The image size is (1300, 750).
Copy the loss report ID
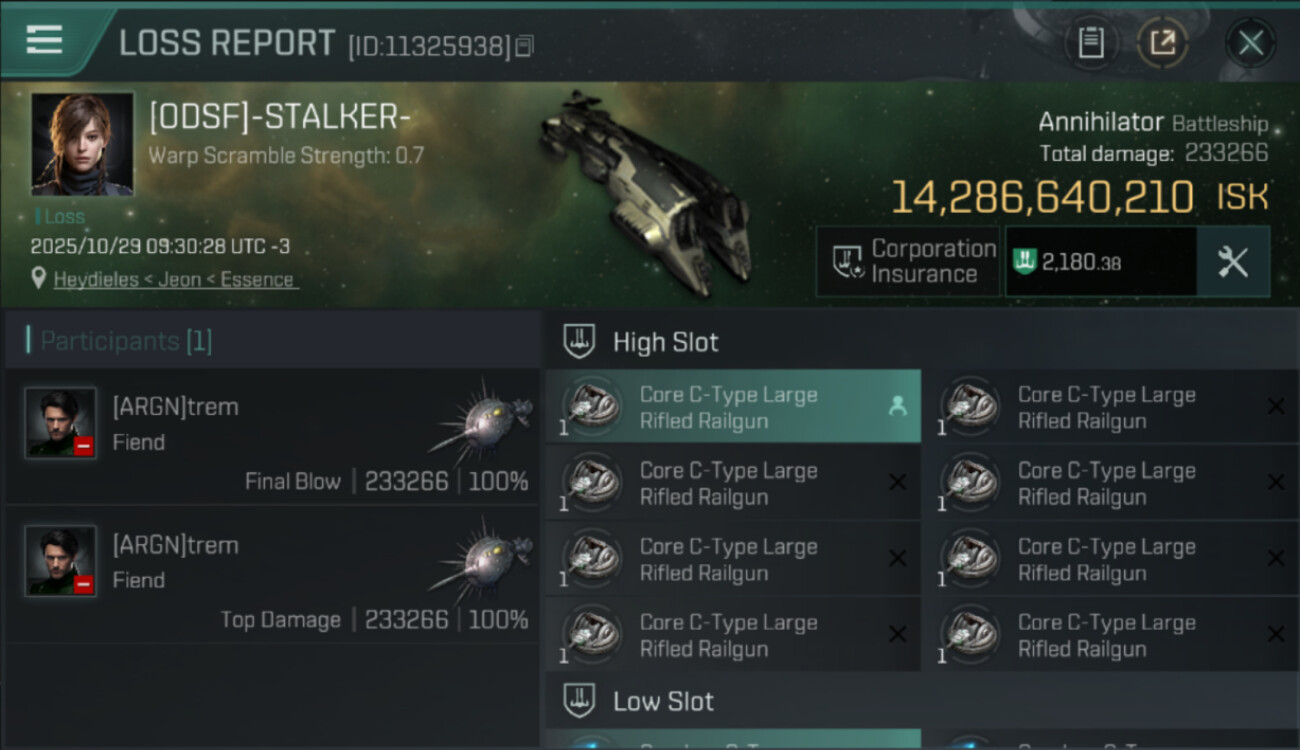pyautogui.click(x=525, y=46)
